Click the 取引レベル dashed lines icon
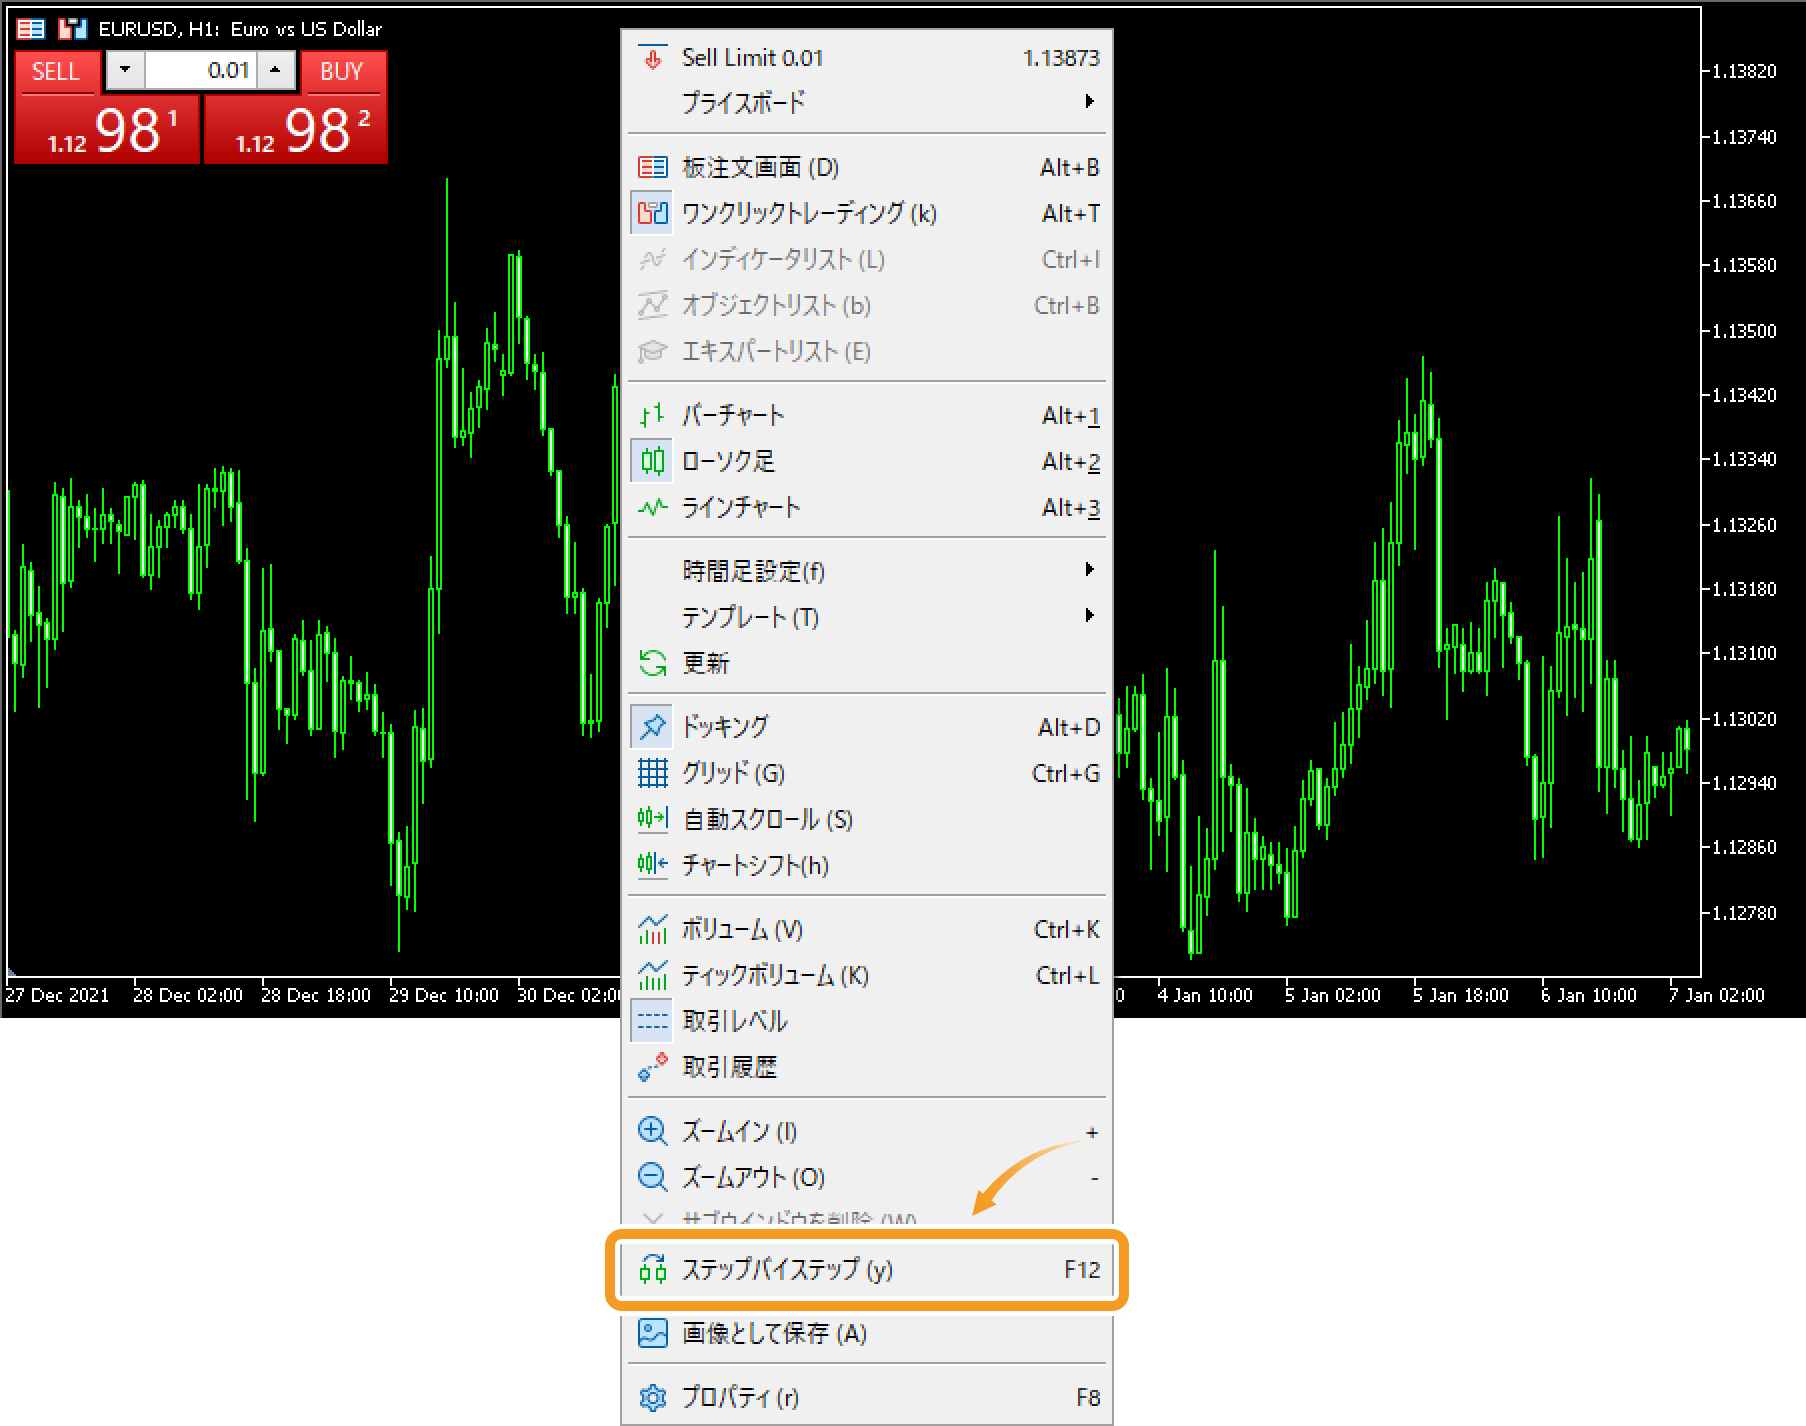 (652, 1021)
